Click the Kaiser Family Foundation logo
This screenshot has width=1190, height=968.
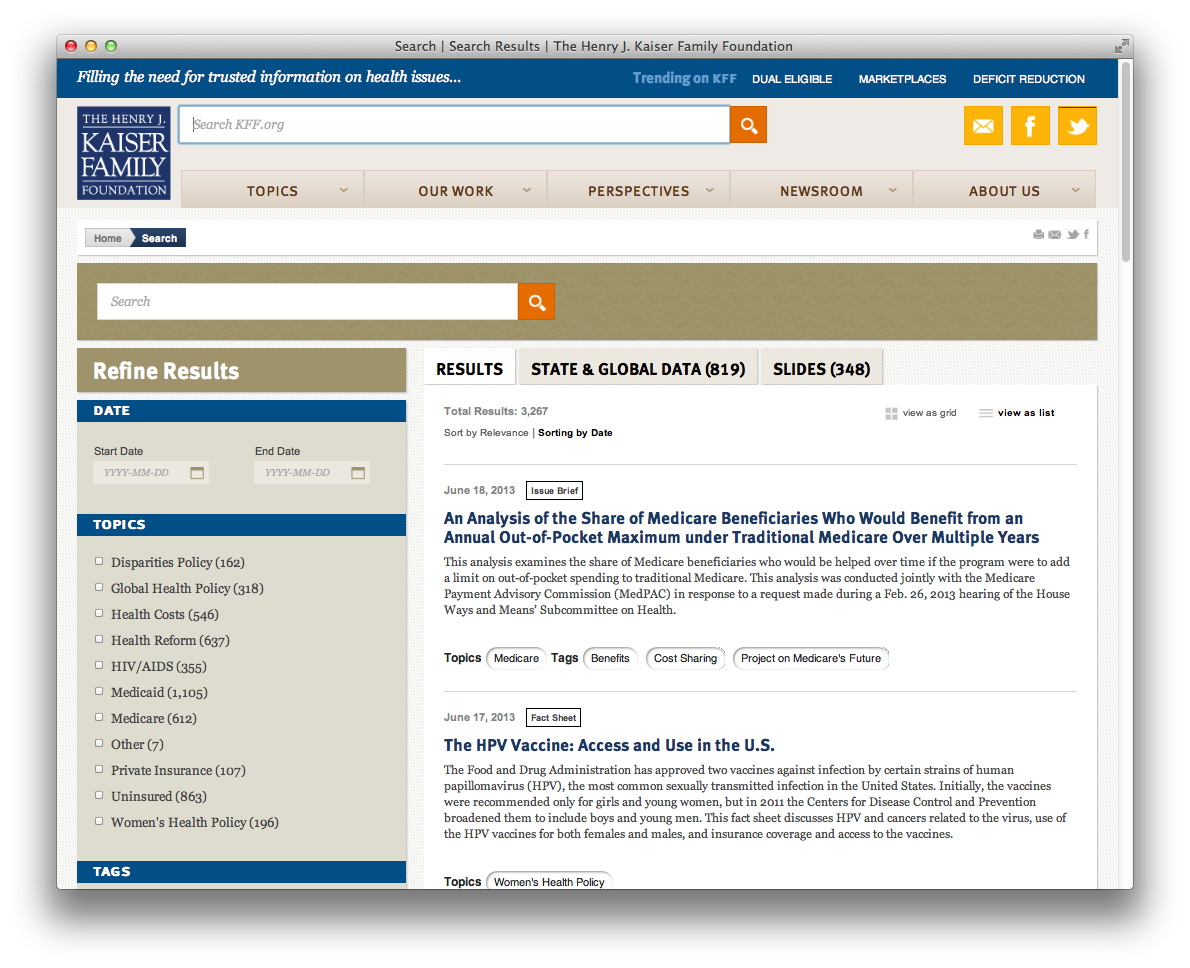click(124, 153)
